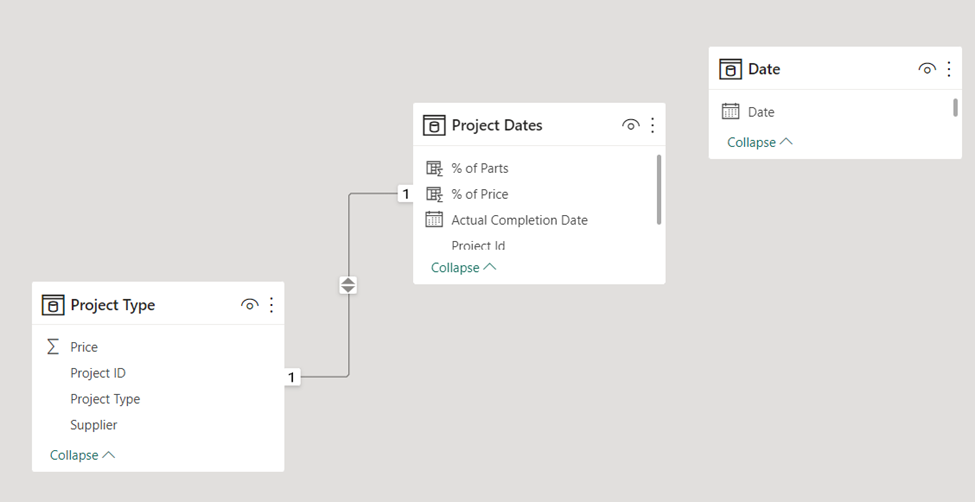975x502 pixels.
Task: Toggle visibility of the Date table
Action: (926, 69)
